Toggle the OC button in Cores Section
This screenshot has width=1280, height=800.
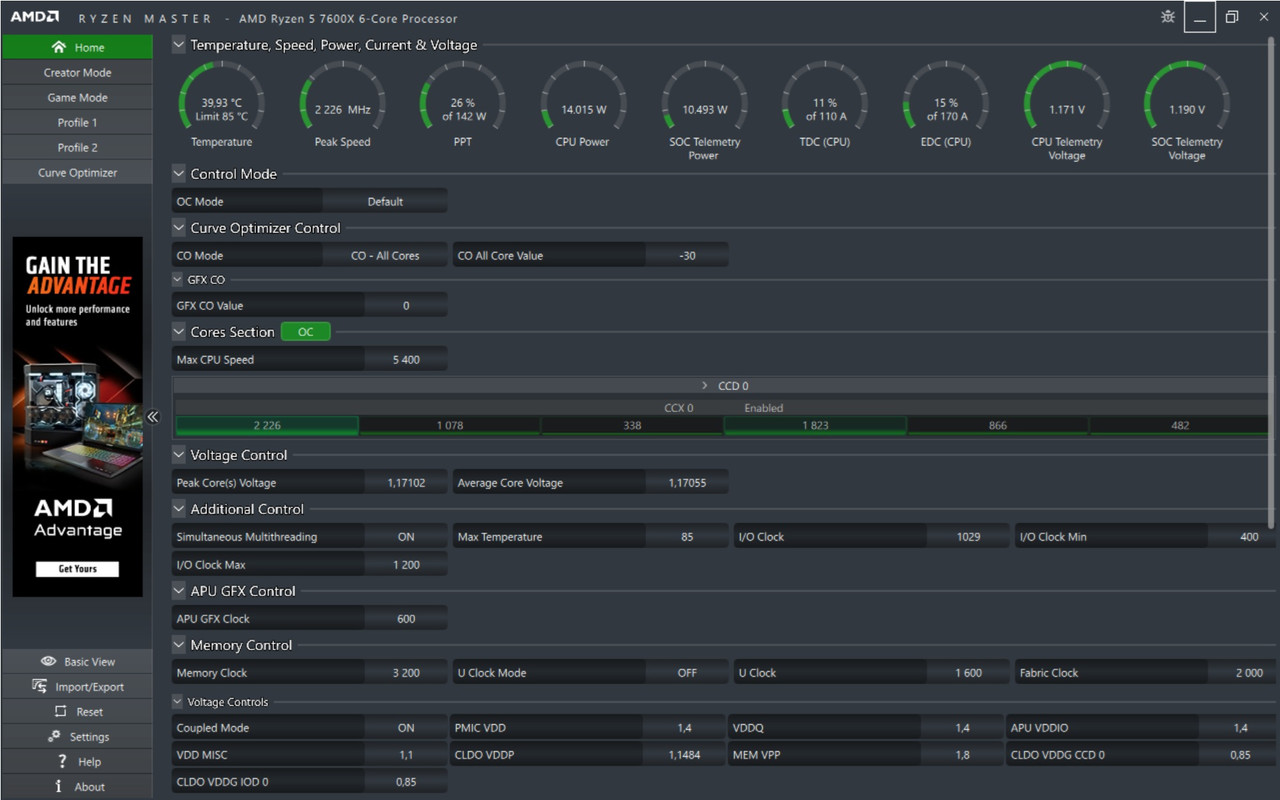[305, 332]
